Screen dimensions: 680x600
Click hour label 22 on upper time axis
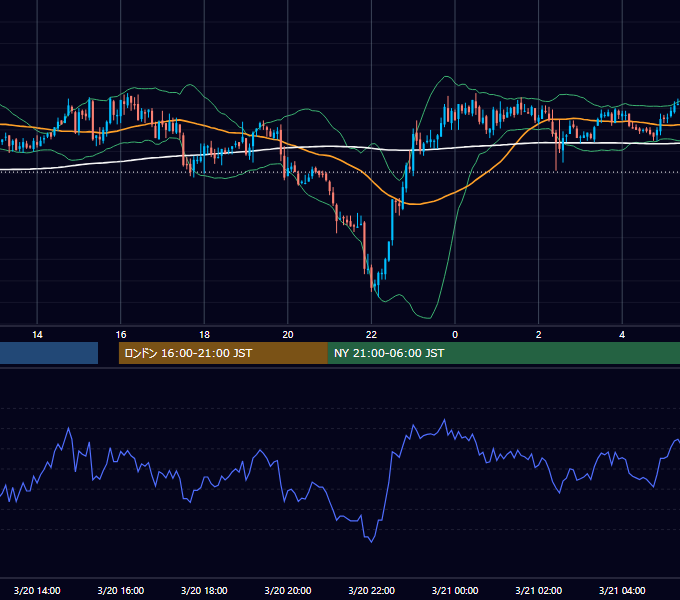tap(371, 335)
